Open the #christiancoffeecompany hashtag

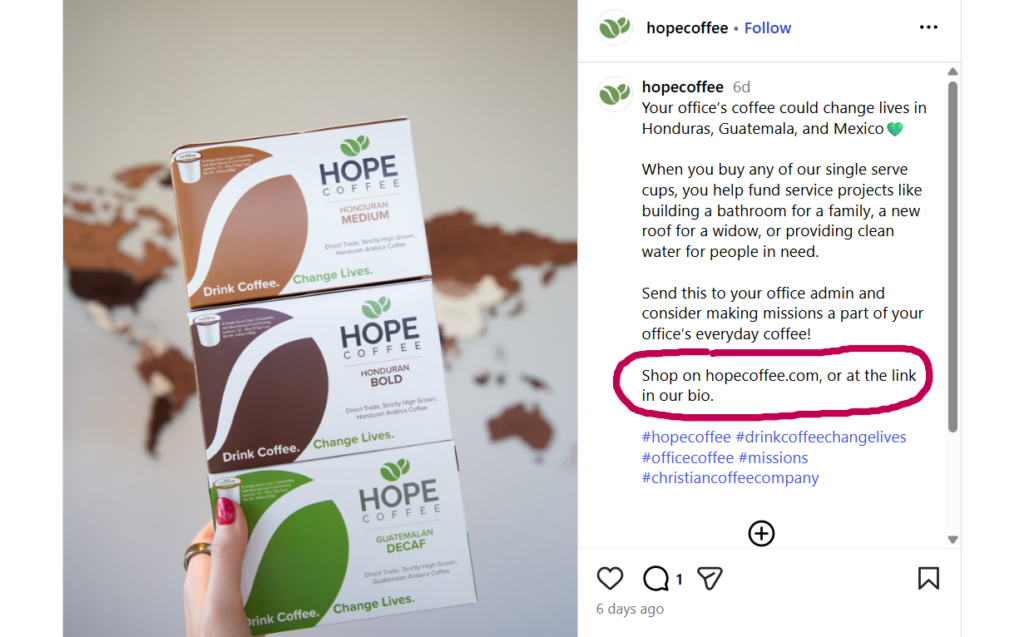click(x=730, y=478)
